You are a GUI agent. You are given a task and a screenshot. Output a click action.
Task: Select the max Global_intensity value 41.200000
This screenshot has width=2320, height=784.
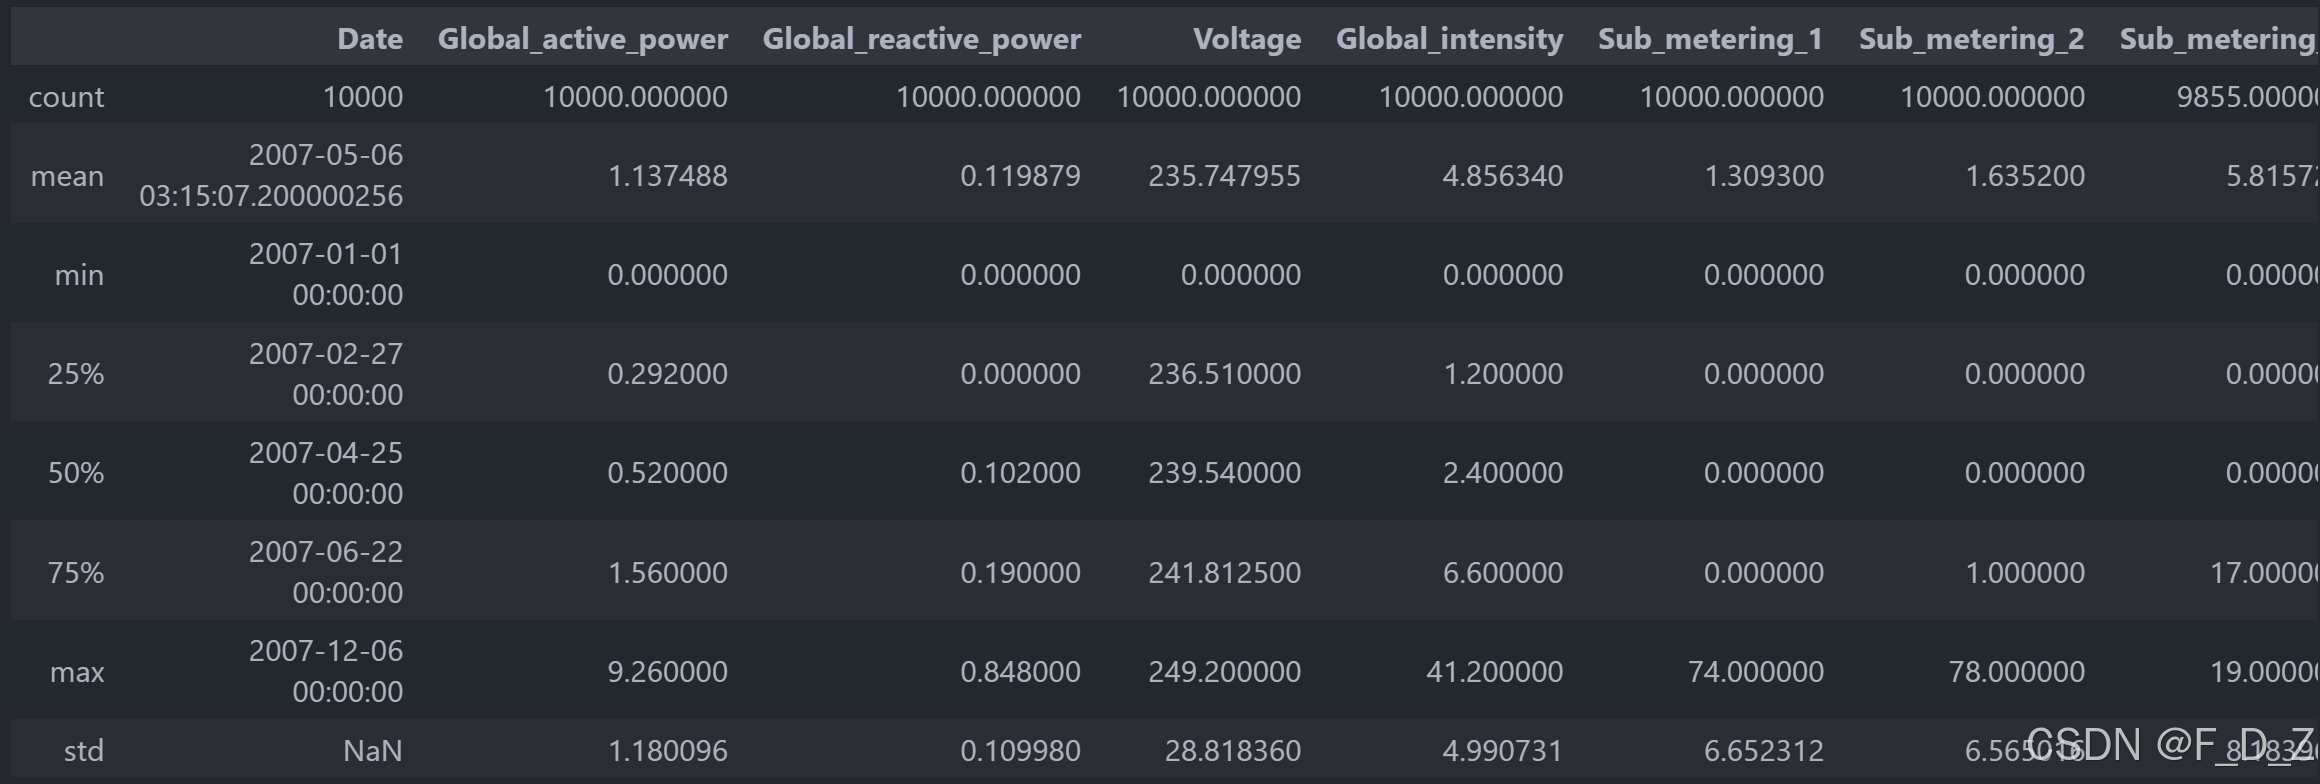point(1494,672)
